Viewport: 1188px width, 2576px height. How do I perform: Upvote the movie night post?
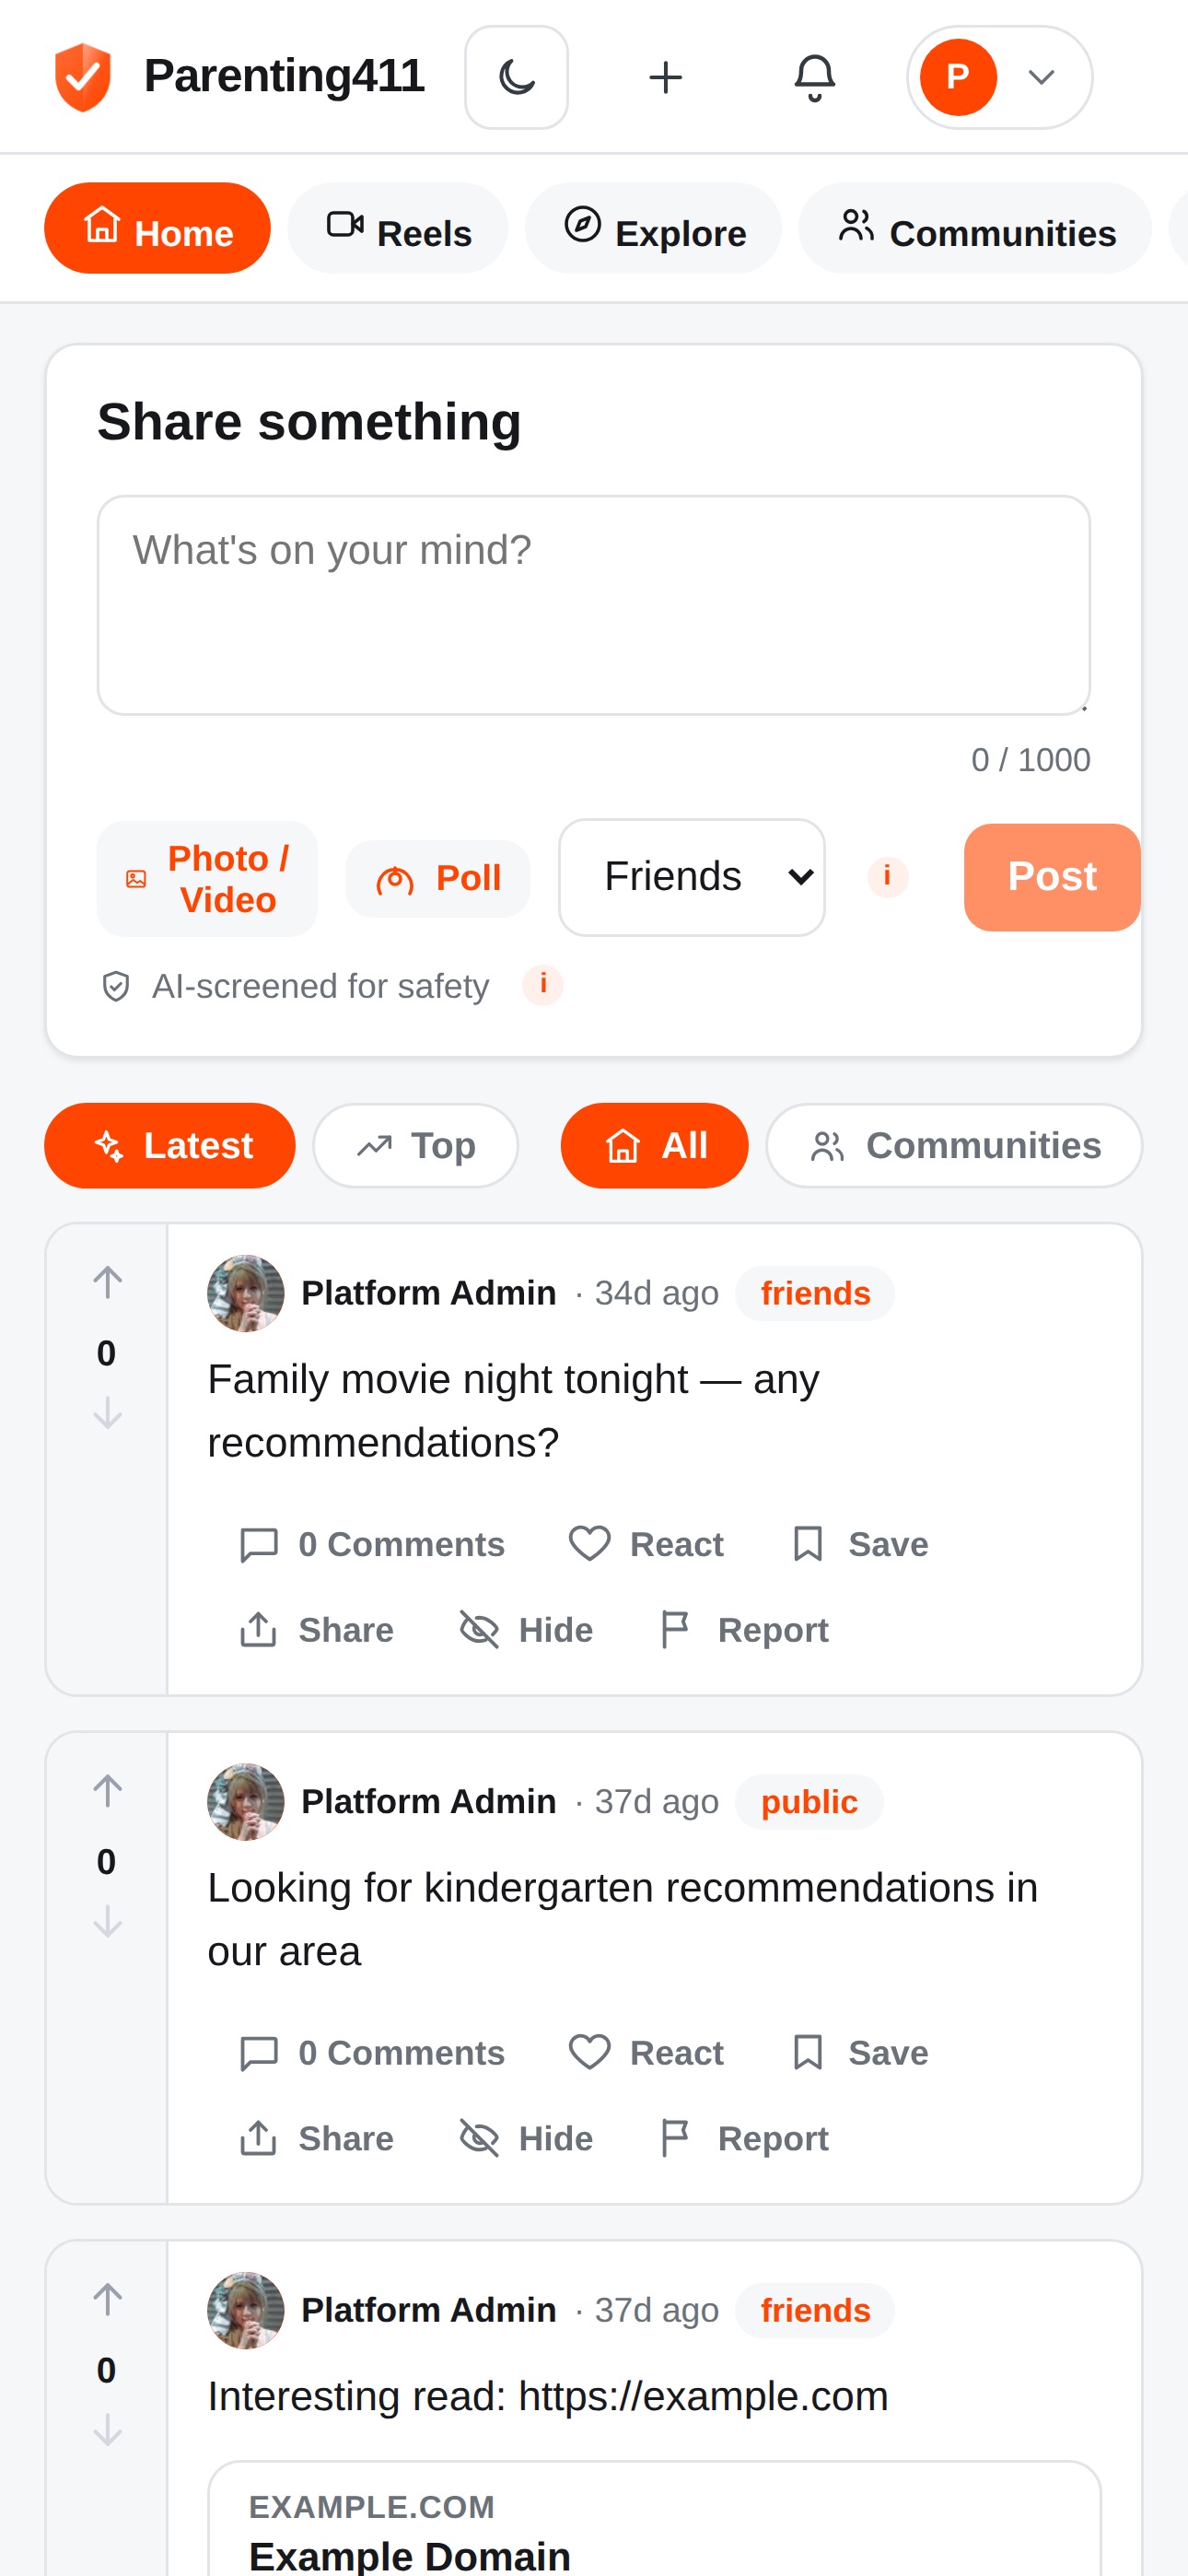click(x=107, y=1282)
